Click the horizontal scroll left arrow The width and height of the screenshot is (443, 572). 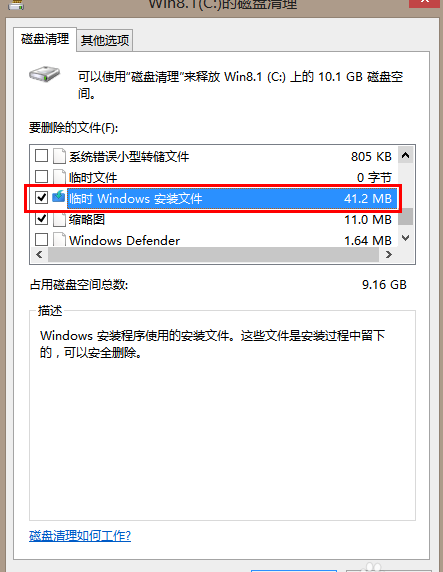pyautogui.click(x=39, y=254)
